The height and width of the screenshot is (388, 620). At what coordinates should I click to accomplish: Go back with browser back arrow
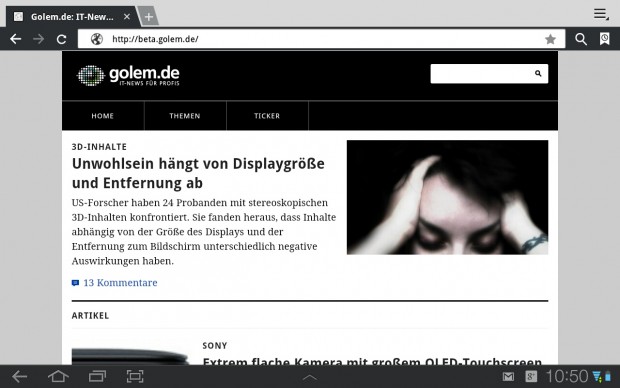coord(15,39)
